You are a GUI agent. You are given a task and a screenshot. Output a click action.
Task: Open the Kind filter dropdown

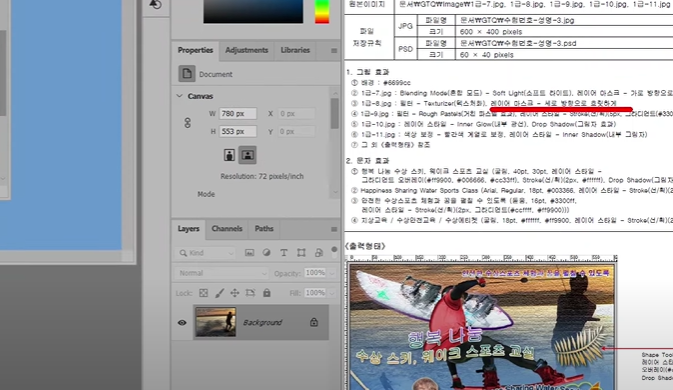(206, 253)
